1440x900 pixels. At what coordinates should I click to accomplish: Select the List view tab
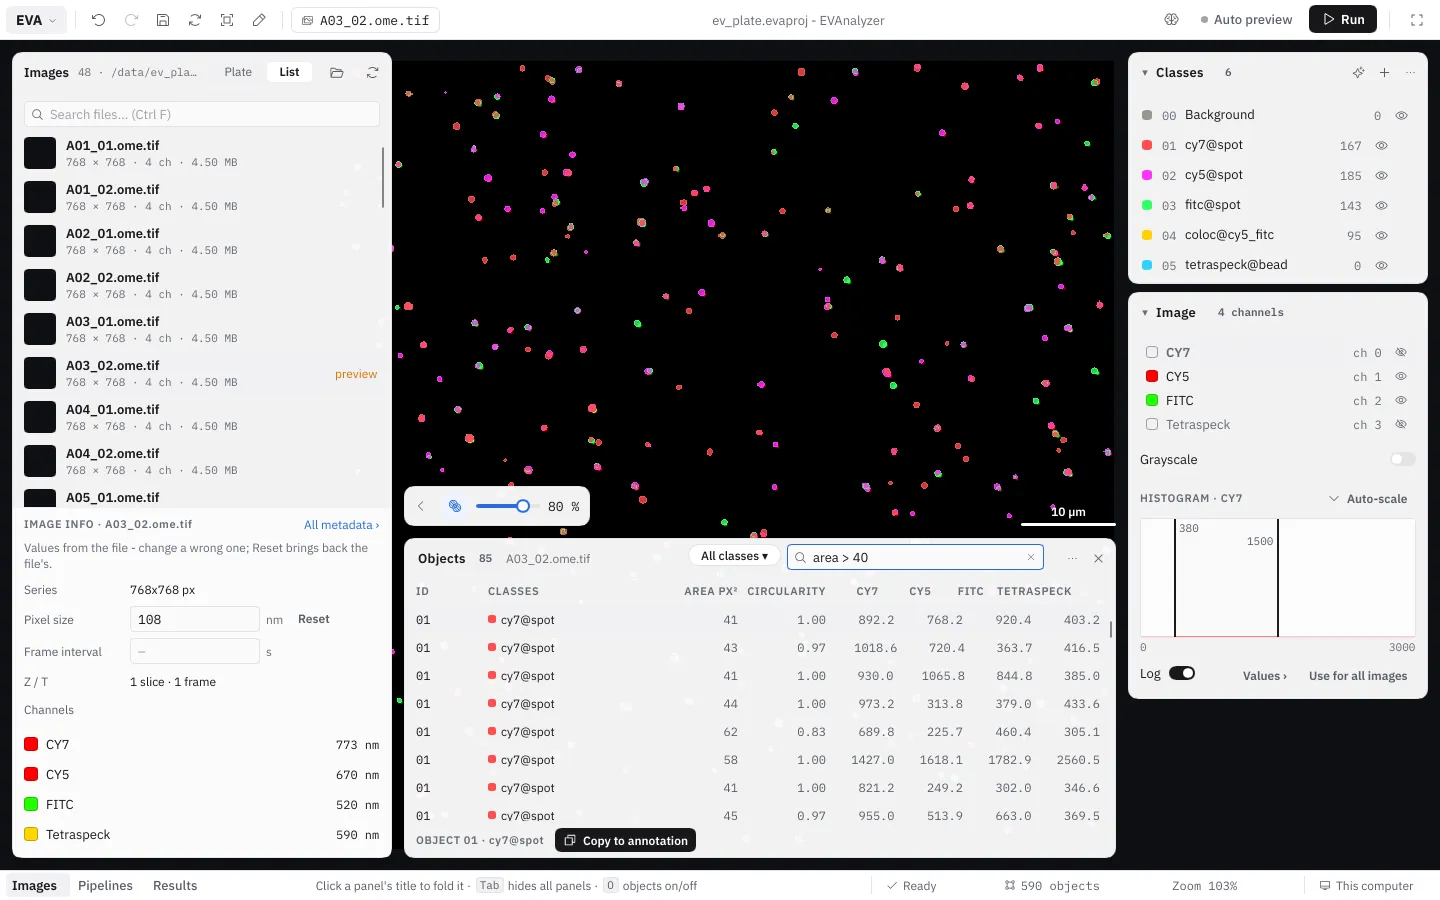[x=289, y=72]
